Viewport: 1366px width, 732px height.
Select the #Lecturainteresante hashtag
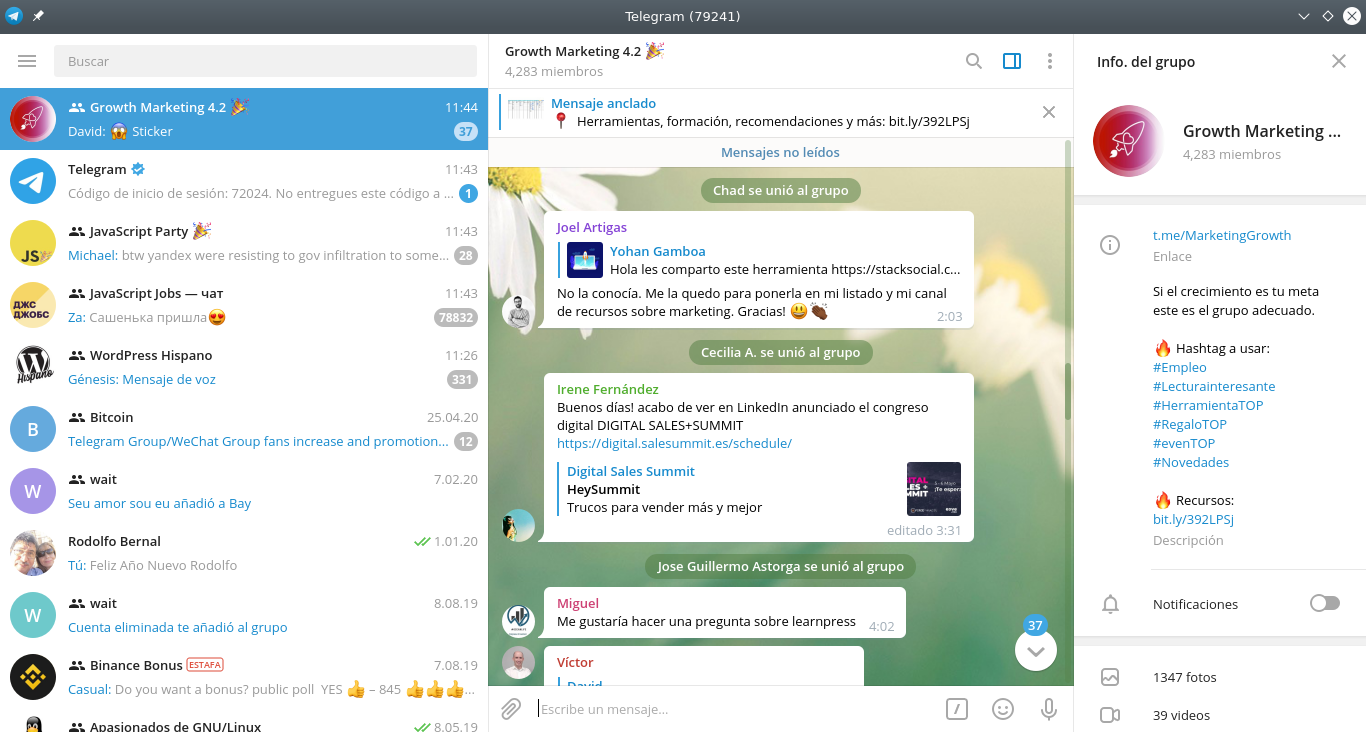tap(1214, 386)
